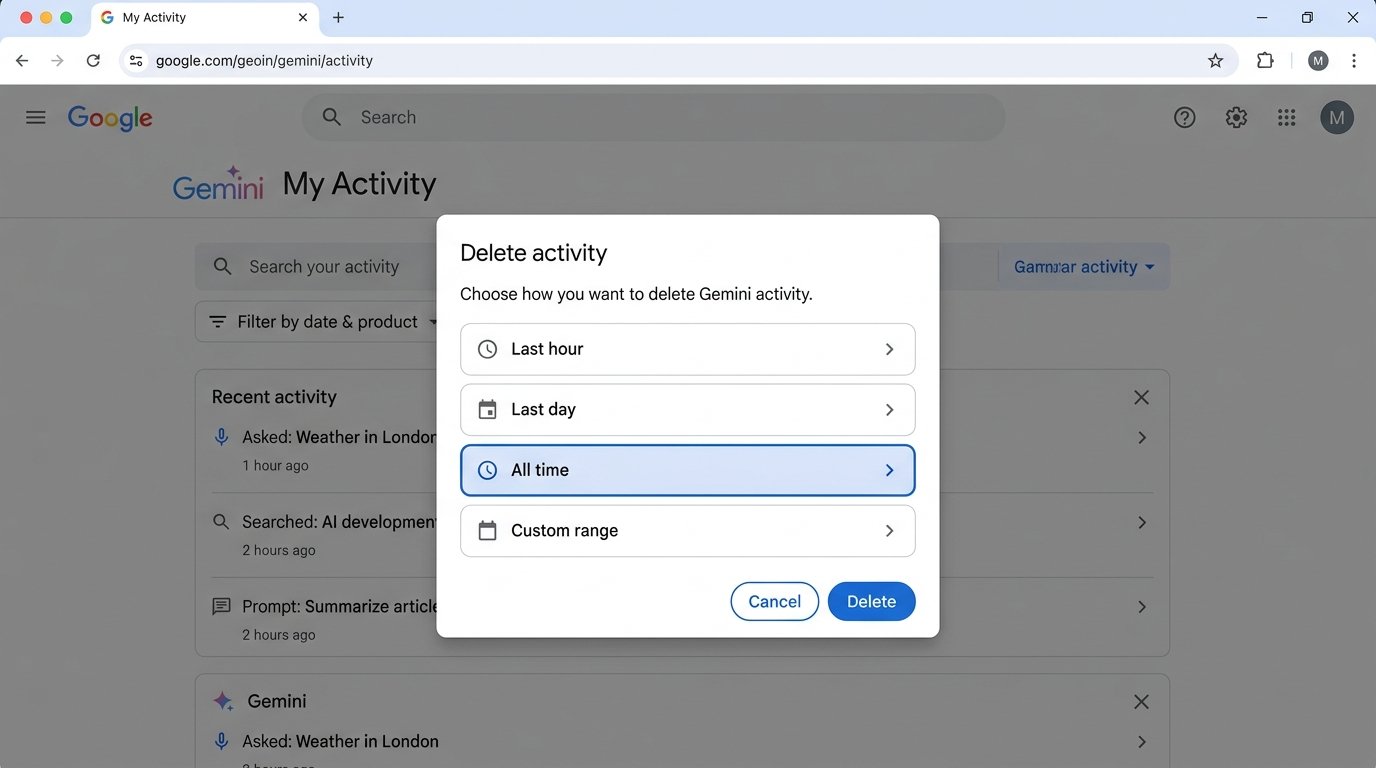Open the Help question mark icon
The width and height of the screenshot is (1376, 768).
point(1184,118)
